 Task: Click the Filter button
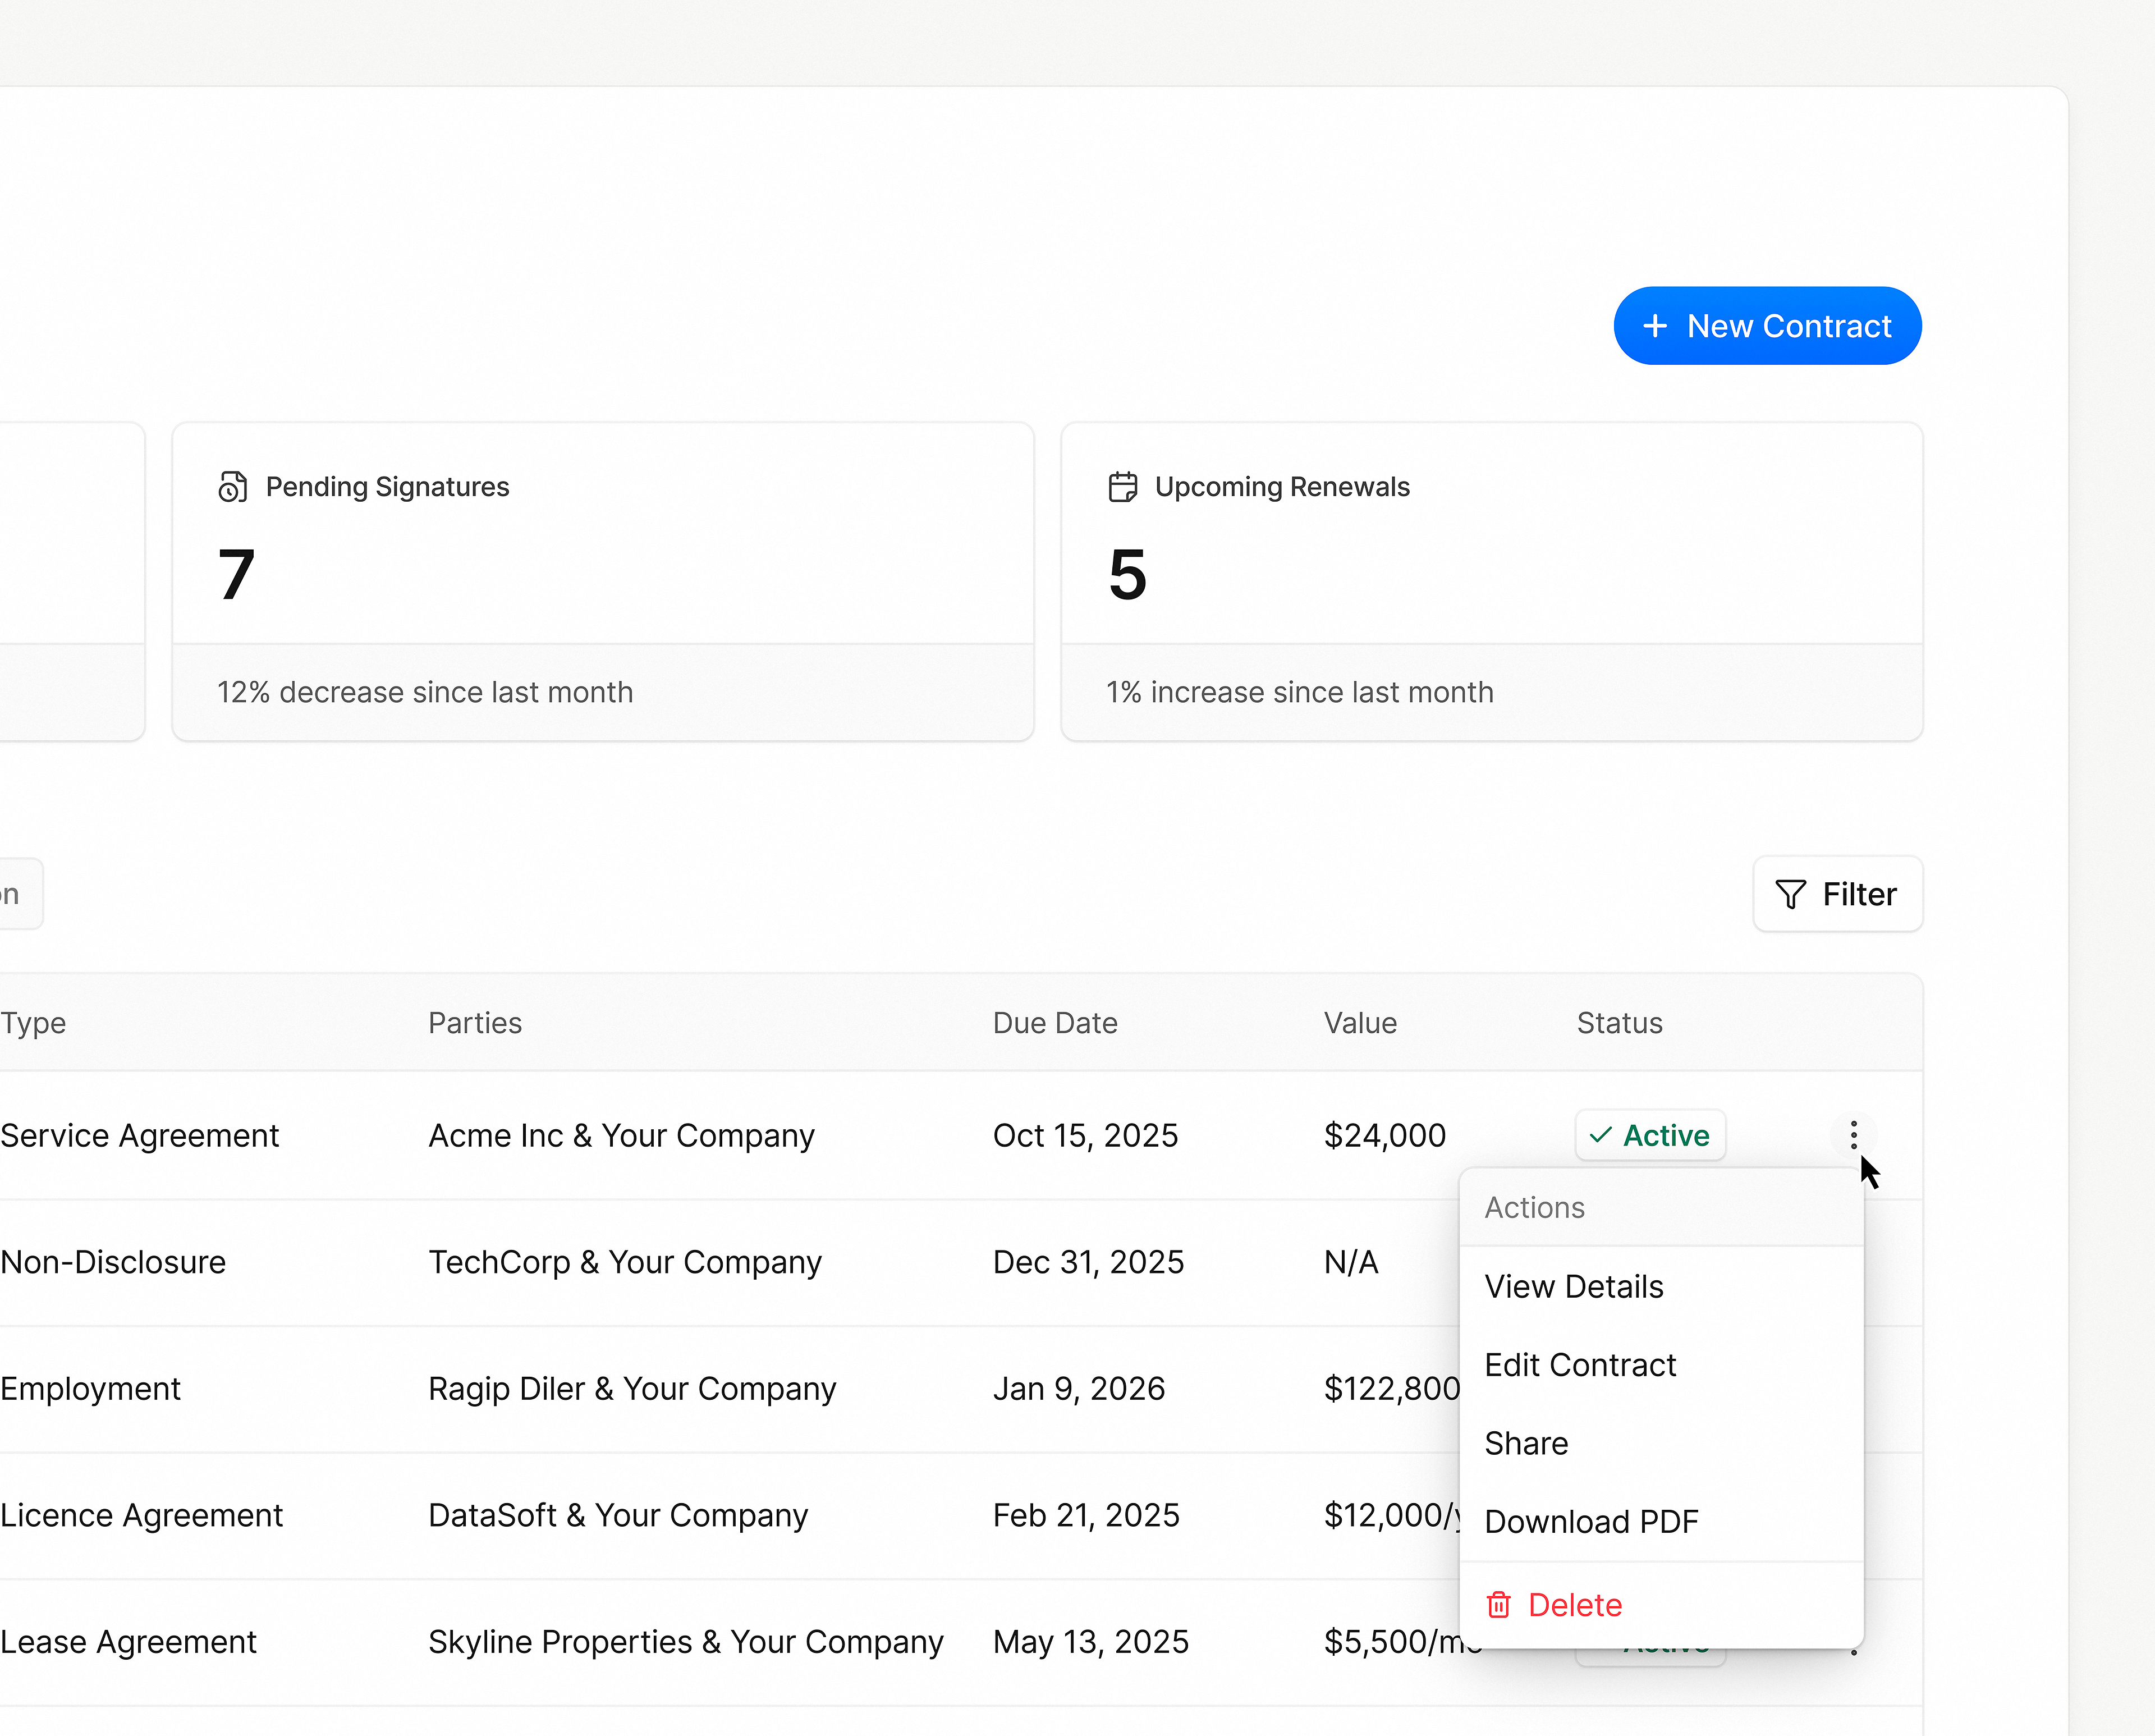(x=1837, y=894)
